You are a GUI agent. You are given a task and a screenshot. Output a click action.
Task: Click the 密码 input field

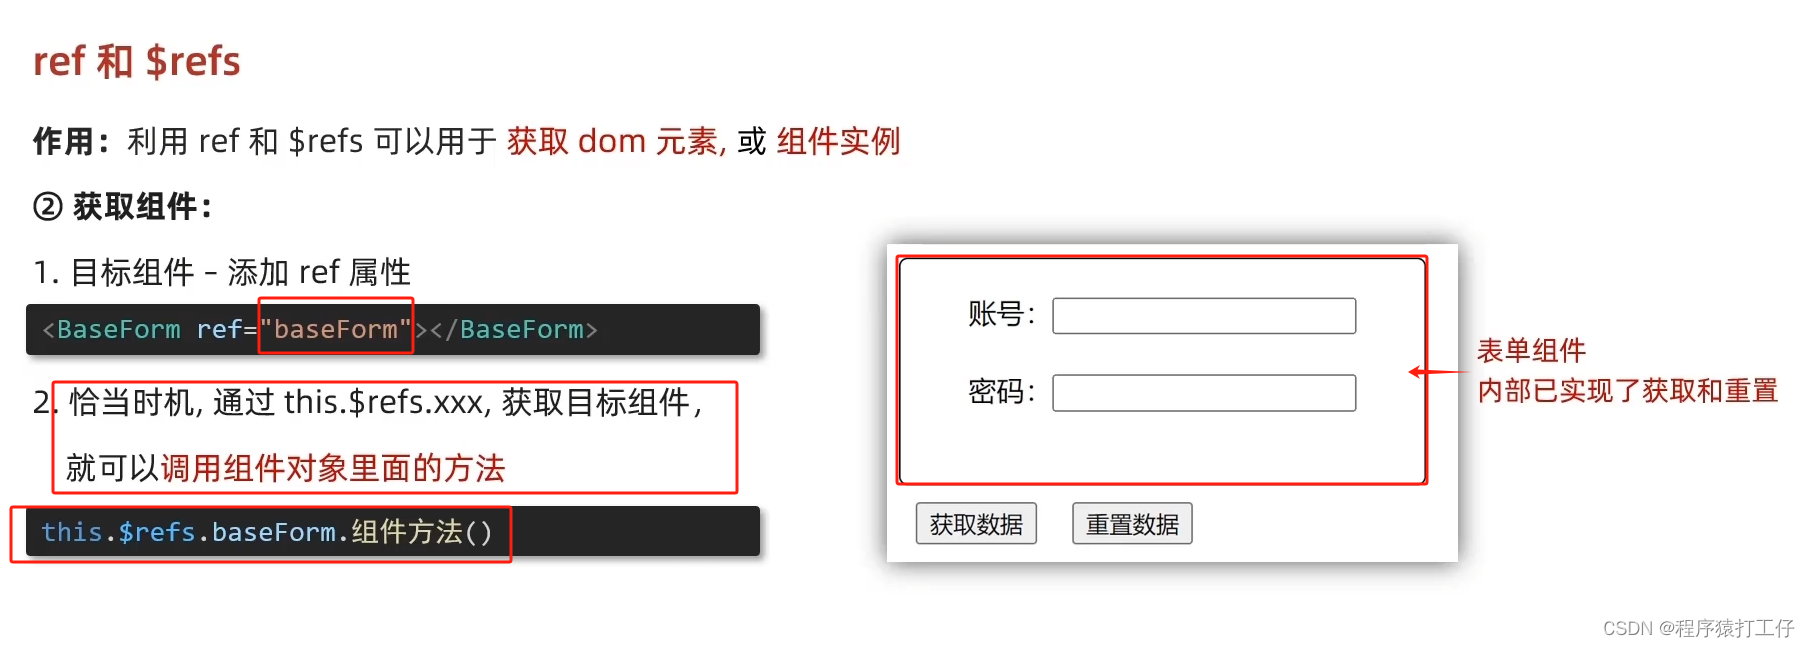pos(1204,393)
